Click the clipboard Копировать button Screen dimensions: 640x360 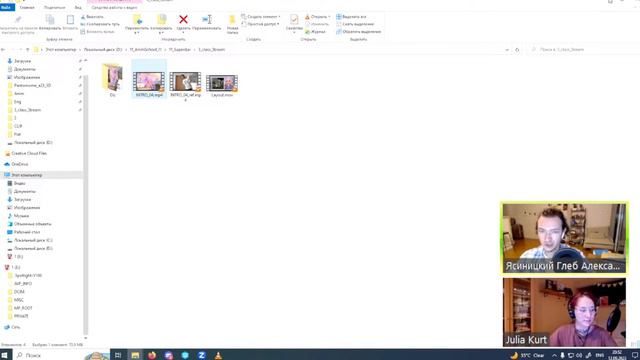pyautogui.click(x=50, y=22)
